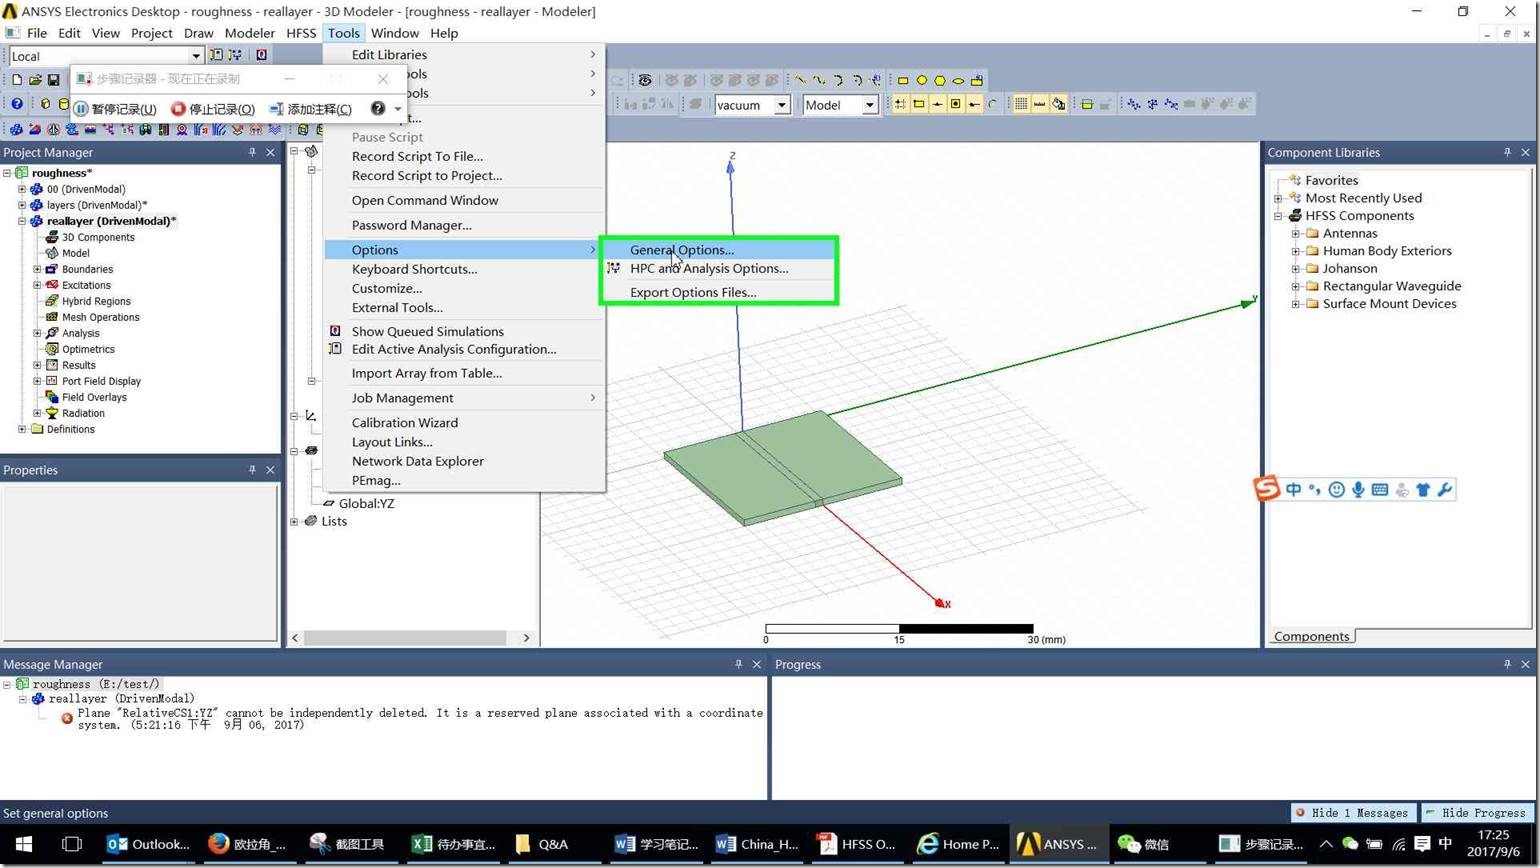Open WeChat from the taskbar
This screenshot has height=868, width=1540.
click(1144, 844)
